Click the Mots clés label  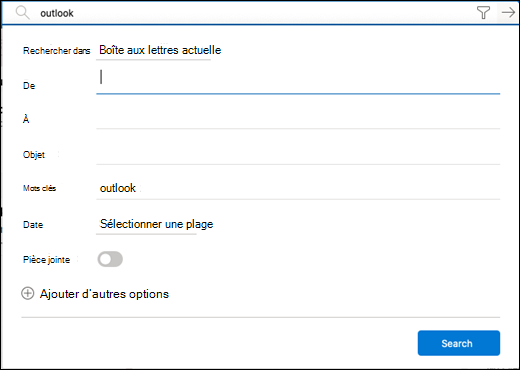coord(39,188)
